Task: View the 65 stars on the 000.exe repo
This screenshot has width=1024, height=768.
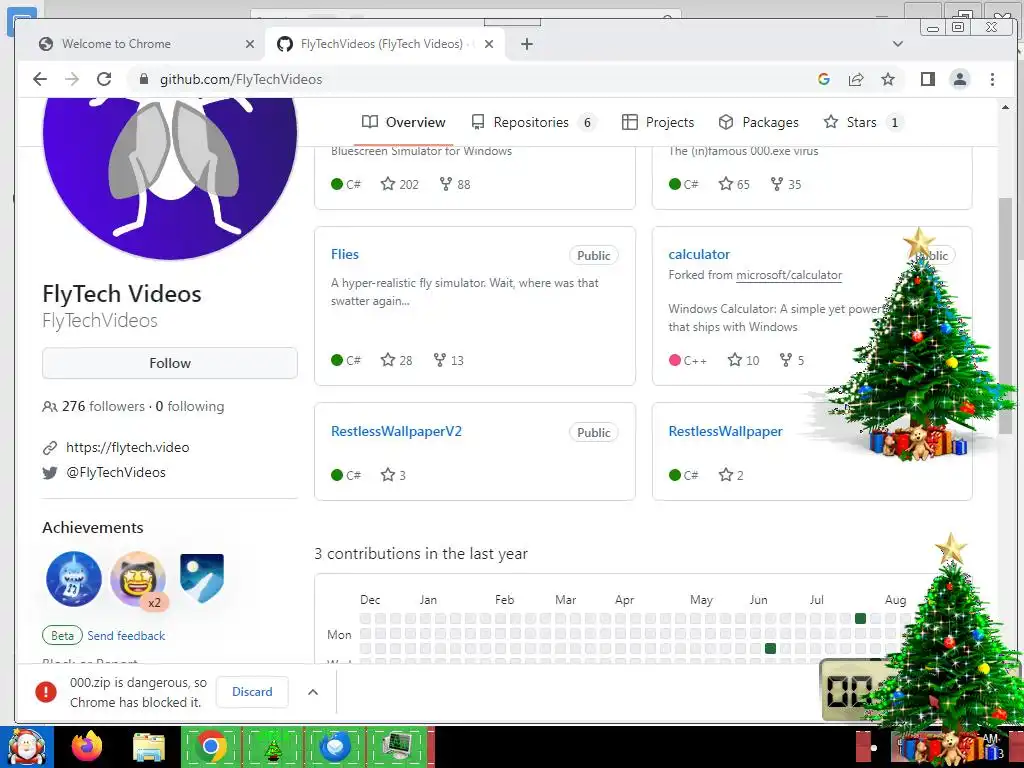Action: tap(734, 184)
